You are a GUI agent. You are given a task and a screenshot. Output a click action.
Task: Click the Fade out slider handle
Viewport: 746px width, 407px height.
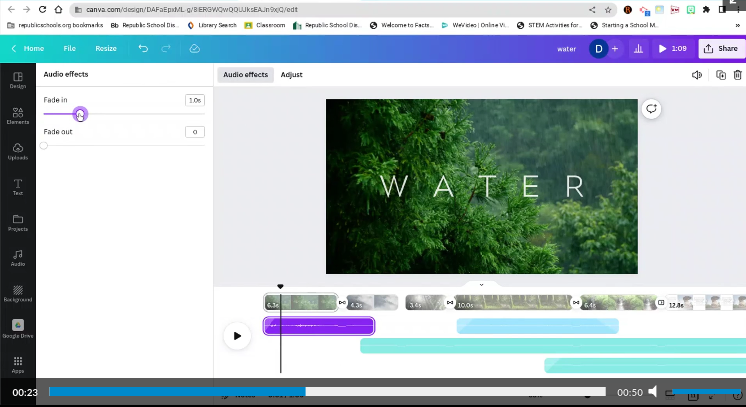[x=44, y=146]
